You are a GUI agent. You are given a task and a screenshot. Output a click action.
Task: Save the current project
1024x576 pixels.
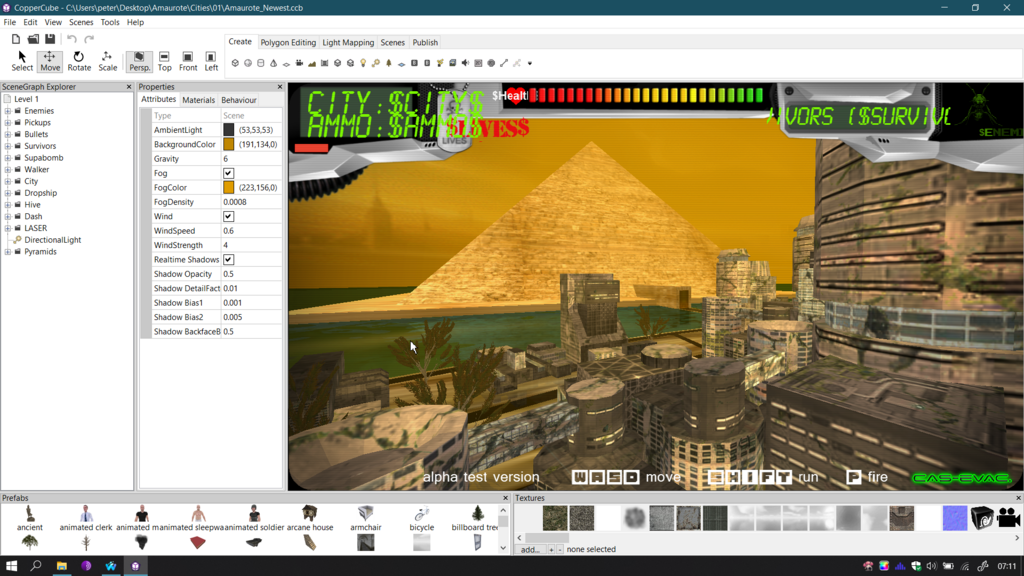tap(50, 39)
